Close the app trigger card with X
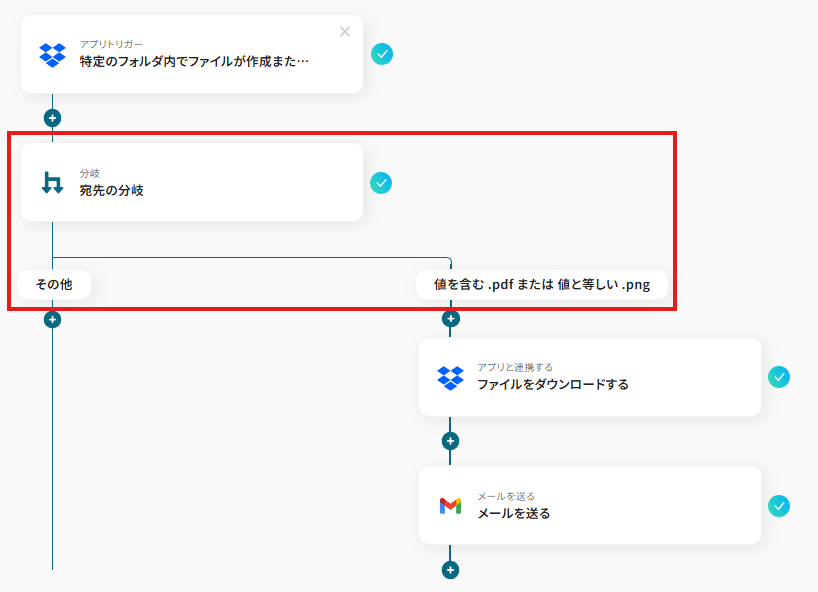 point(345,32)
